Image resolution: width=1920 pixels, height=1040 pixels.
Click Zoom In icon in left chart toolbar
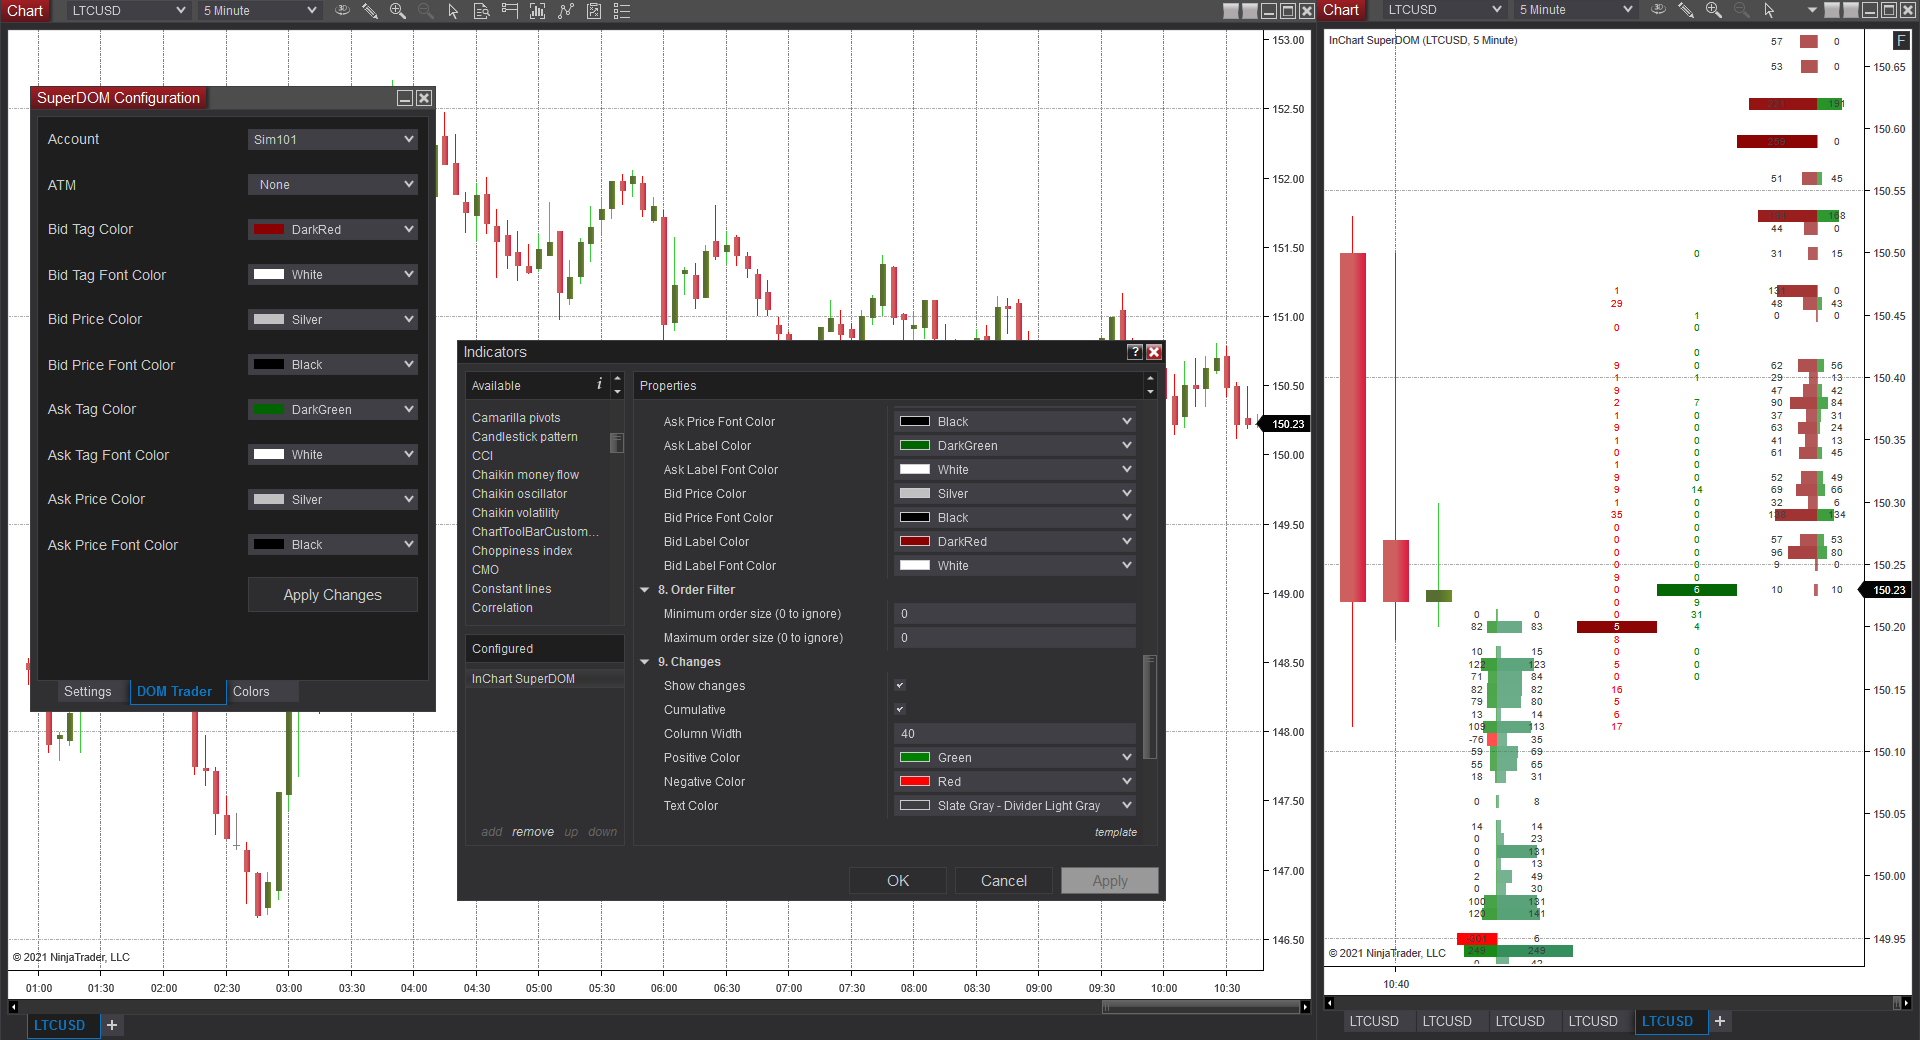tap(398, 10)
